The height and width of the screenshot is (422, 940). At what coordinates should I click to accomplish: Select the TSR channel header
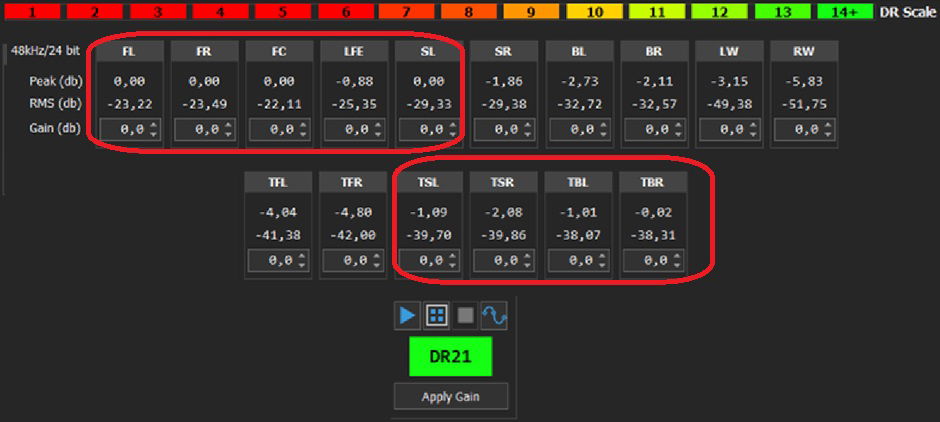[504, 182]
